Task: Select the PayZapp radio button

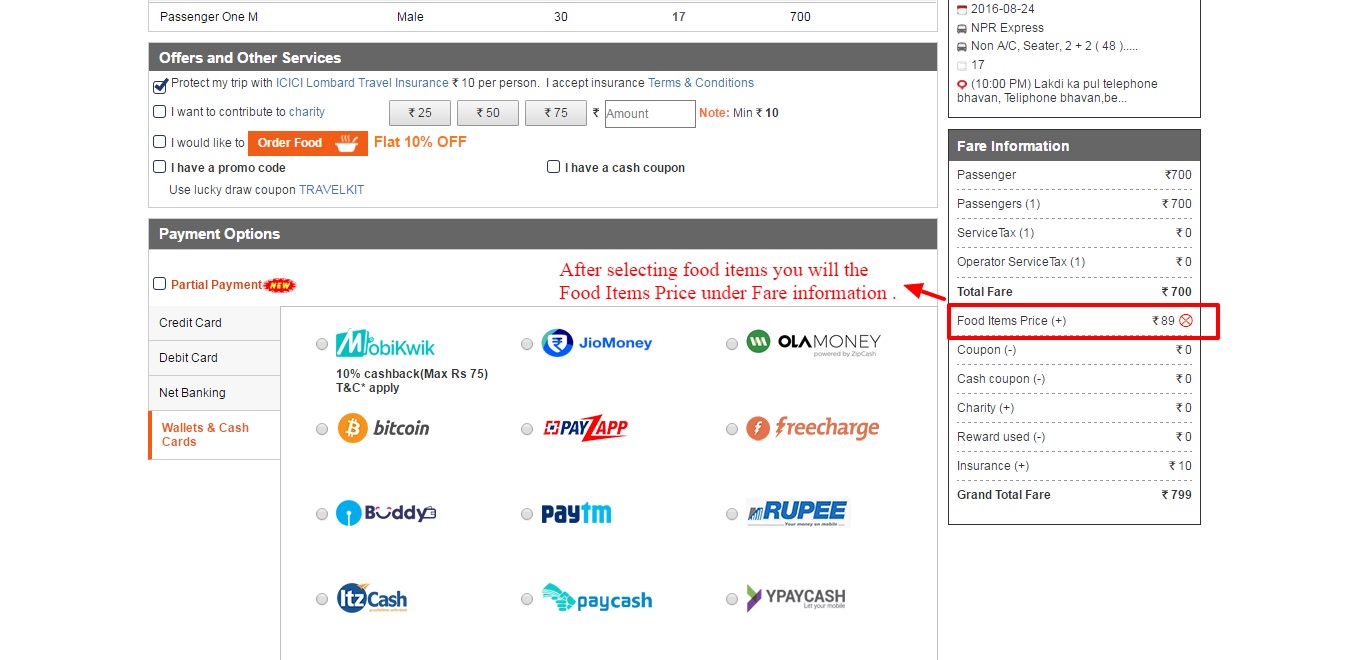Action: [x=527, y=429]
